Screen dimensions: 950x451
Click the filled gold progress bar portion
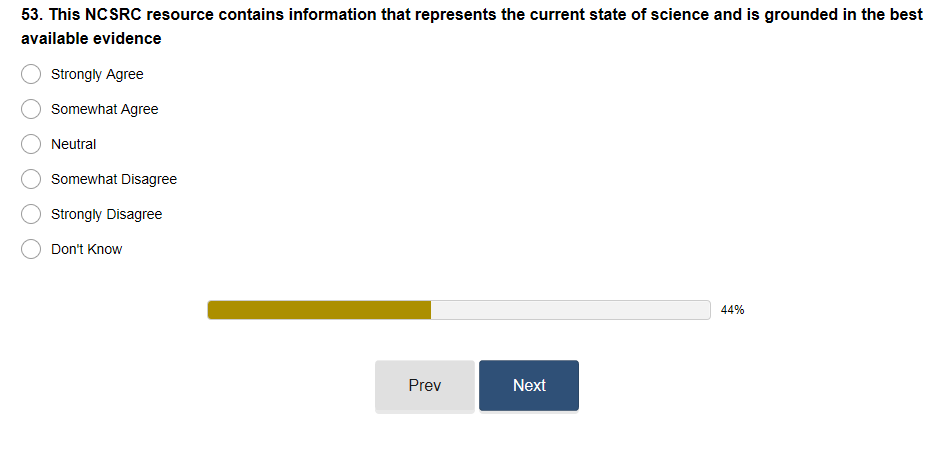[319, 310]
